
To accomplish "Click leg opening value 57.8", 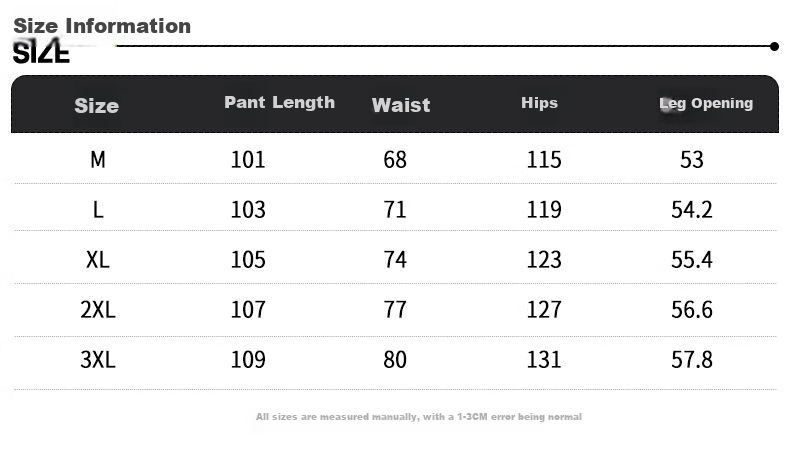I will [x=692, y=359].
